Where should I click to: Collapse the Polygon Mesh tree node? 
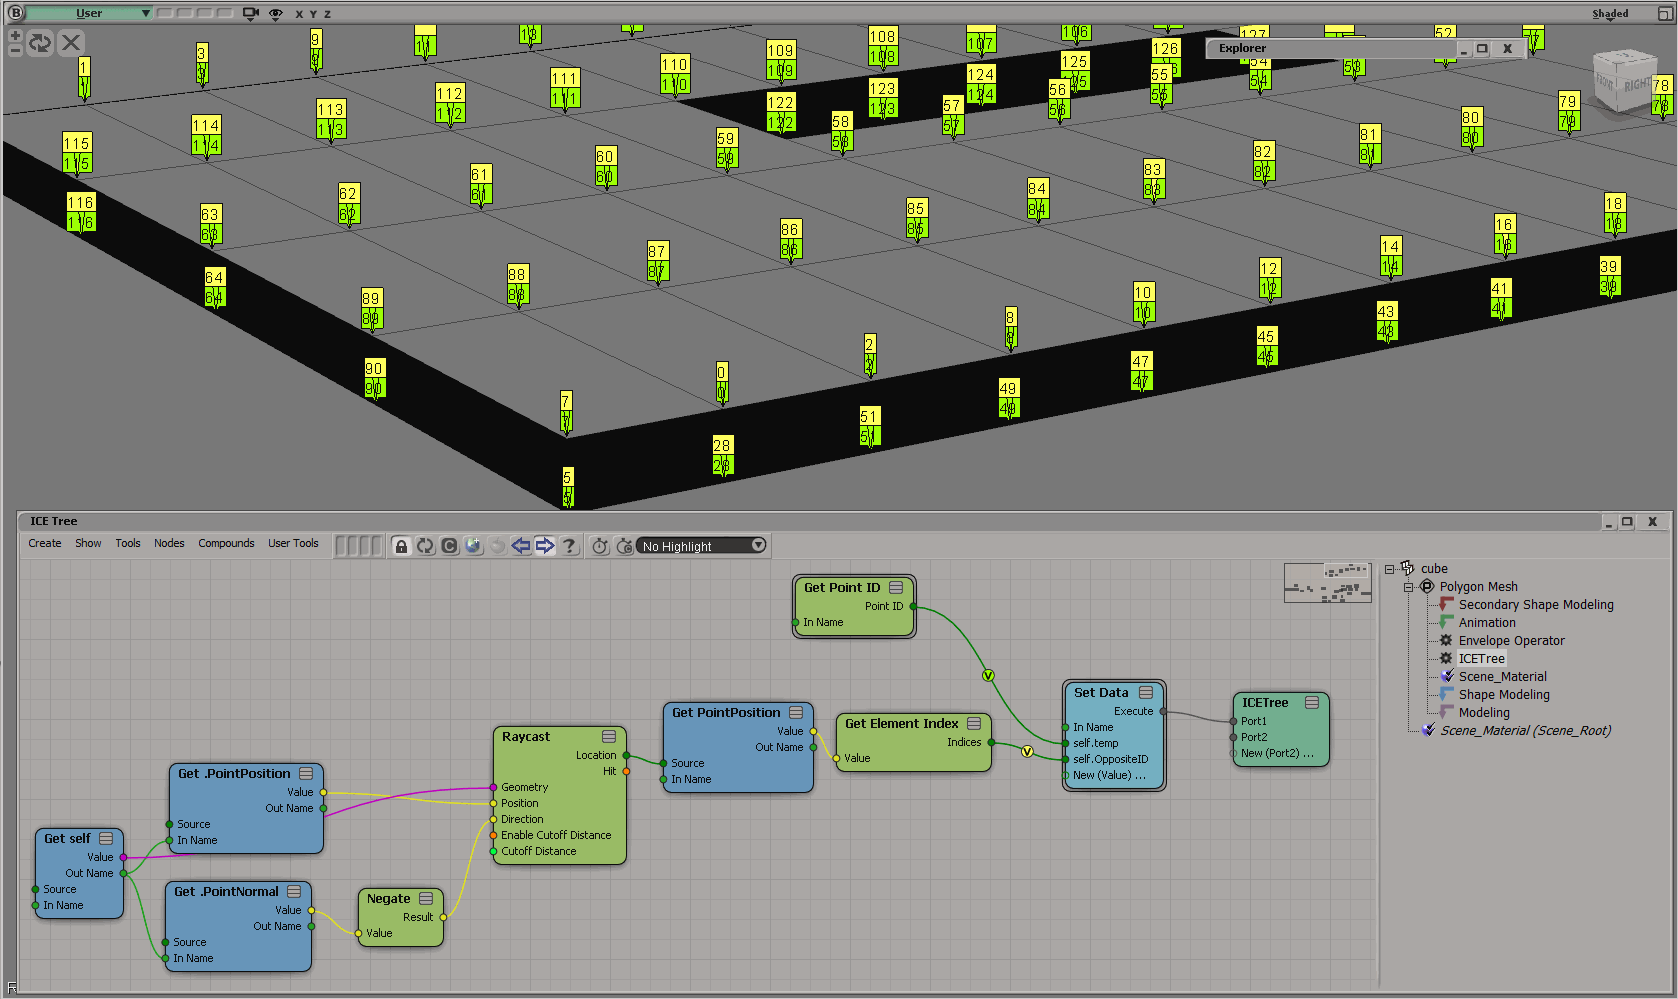pyautogui.click(x=1408, y=587)
